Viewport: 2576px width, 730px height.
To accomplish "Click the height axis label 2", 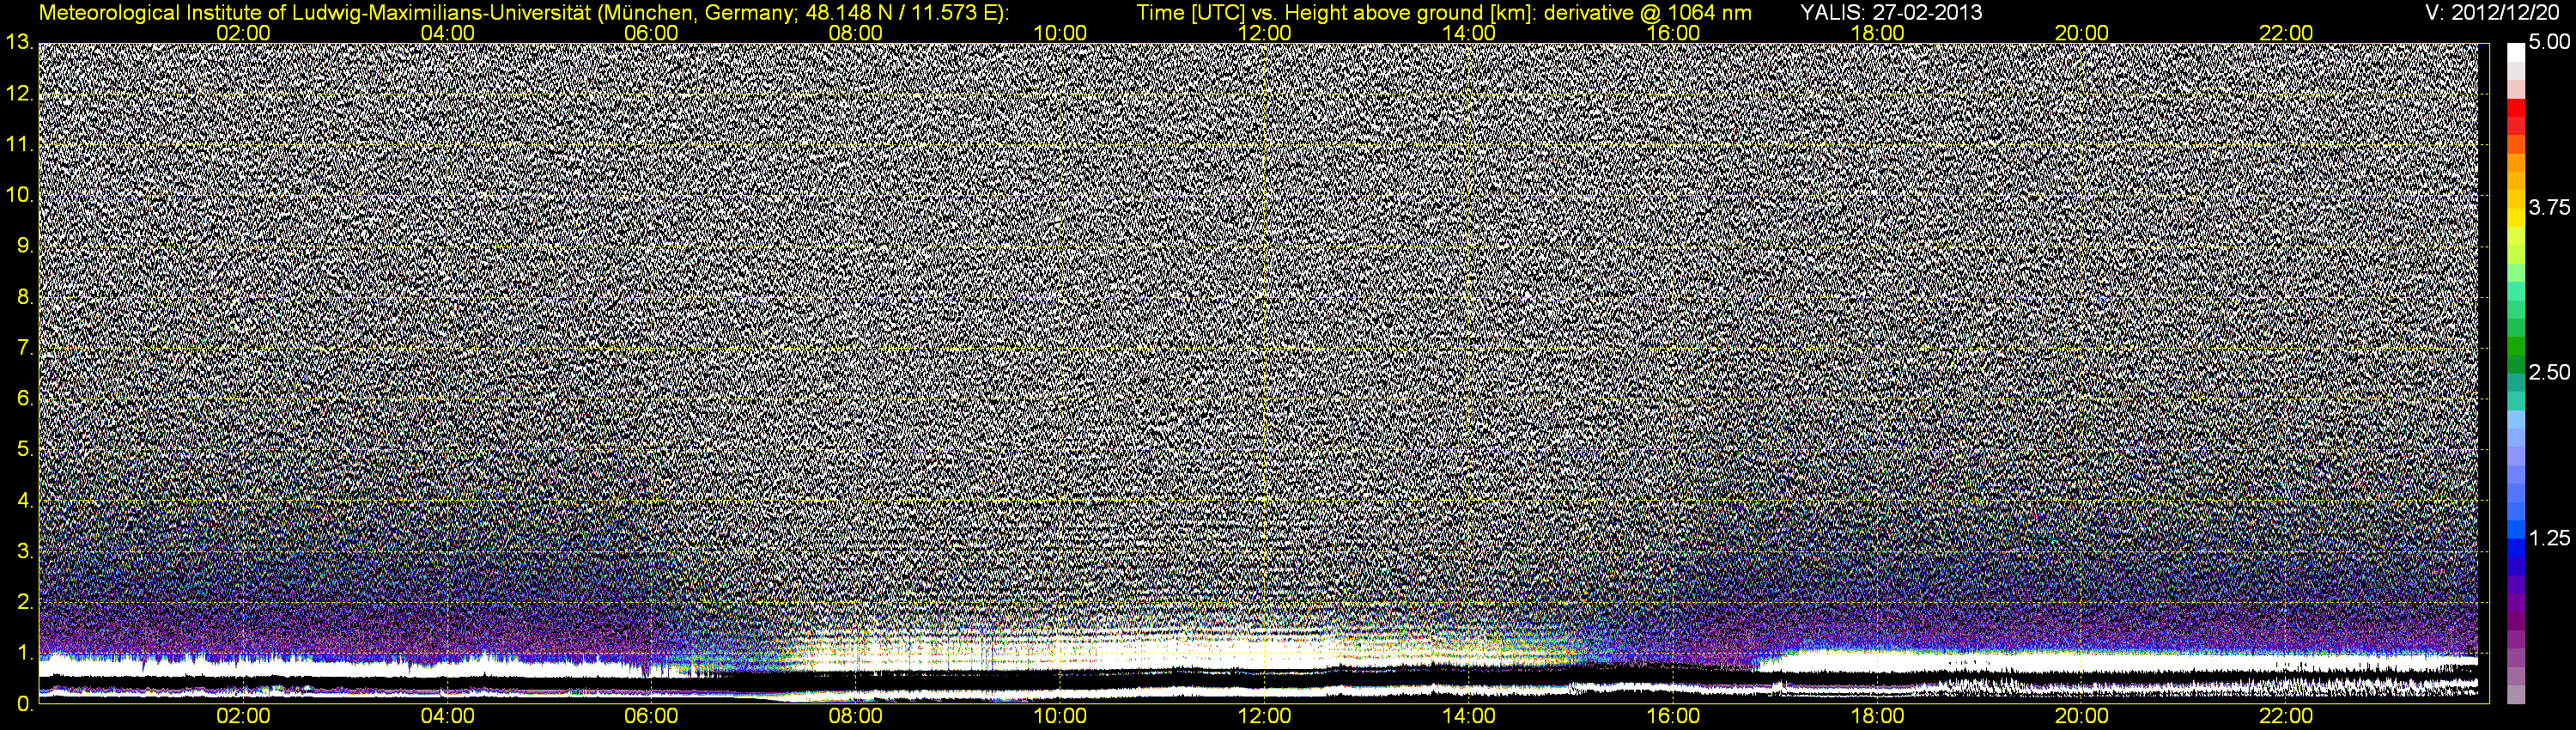I will tap(24, 602).
